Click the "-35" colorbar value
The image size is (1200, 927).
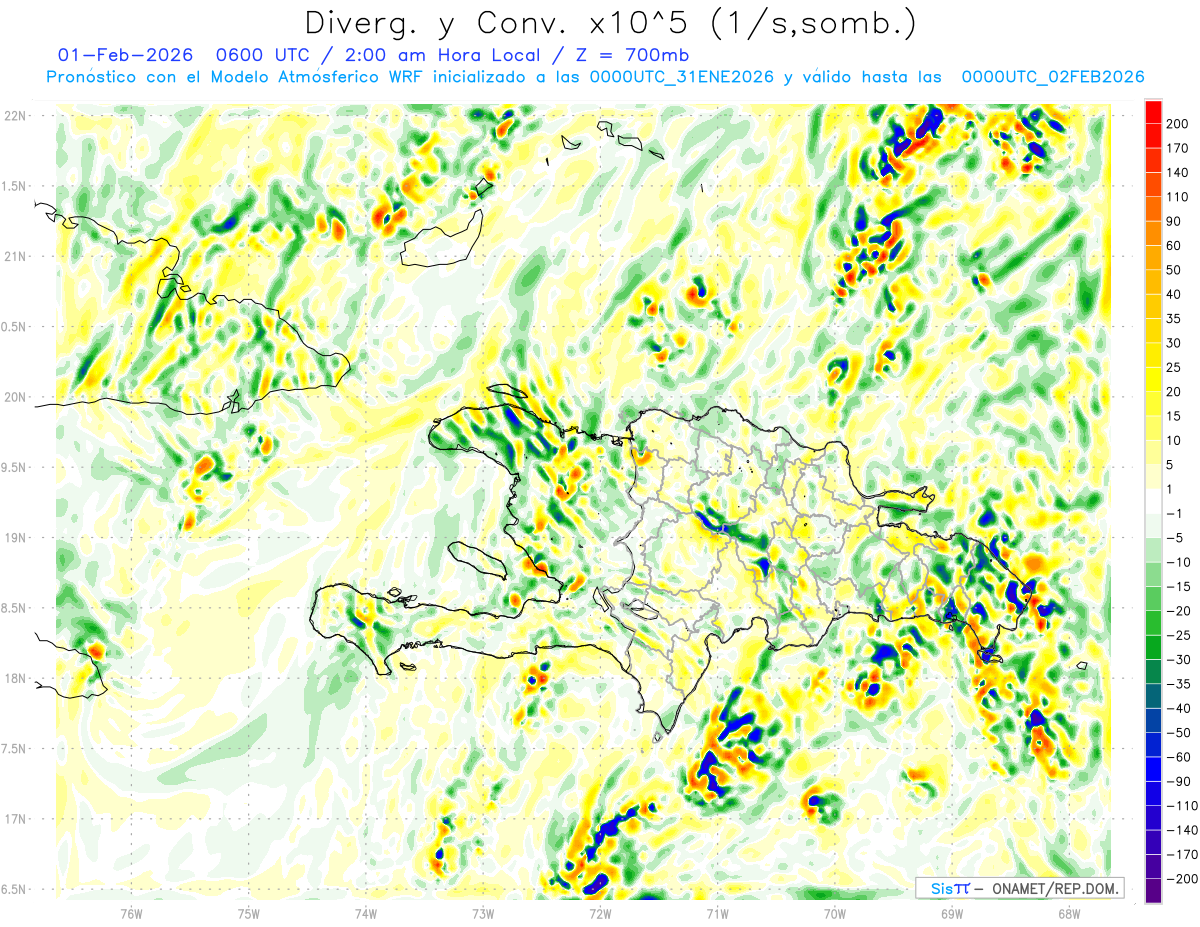pos(1181,684)
